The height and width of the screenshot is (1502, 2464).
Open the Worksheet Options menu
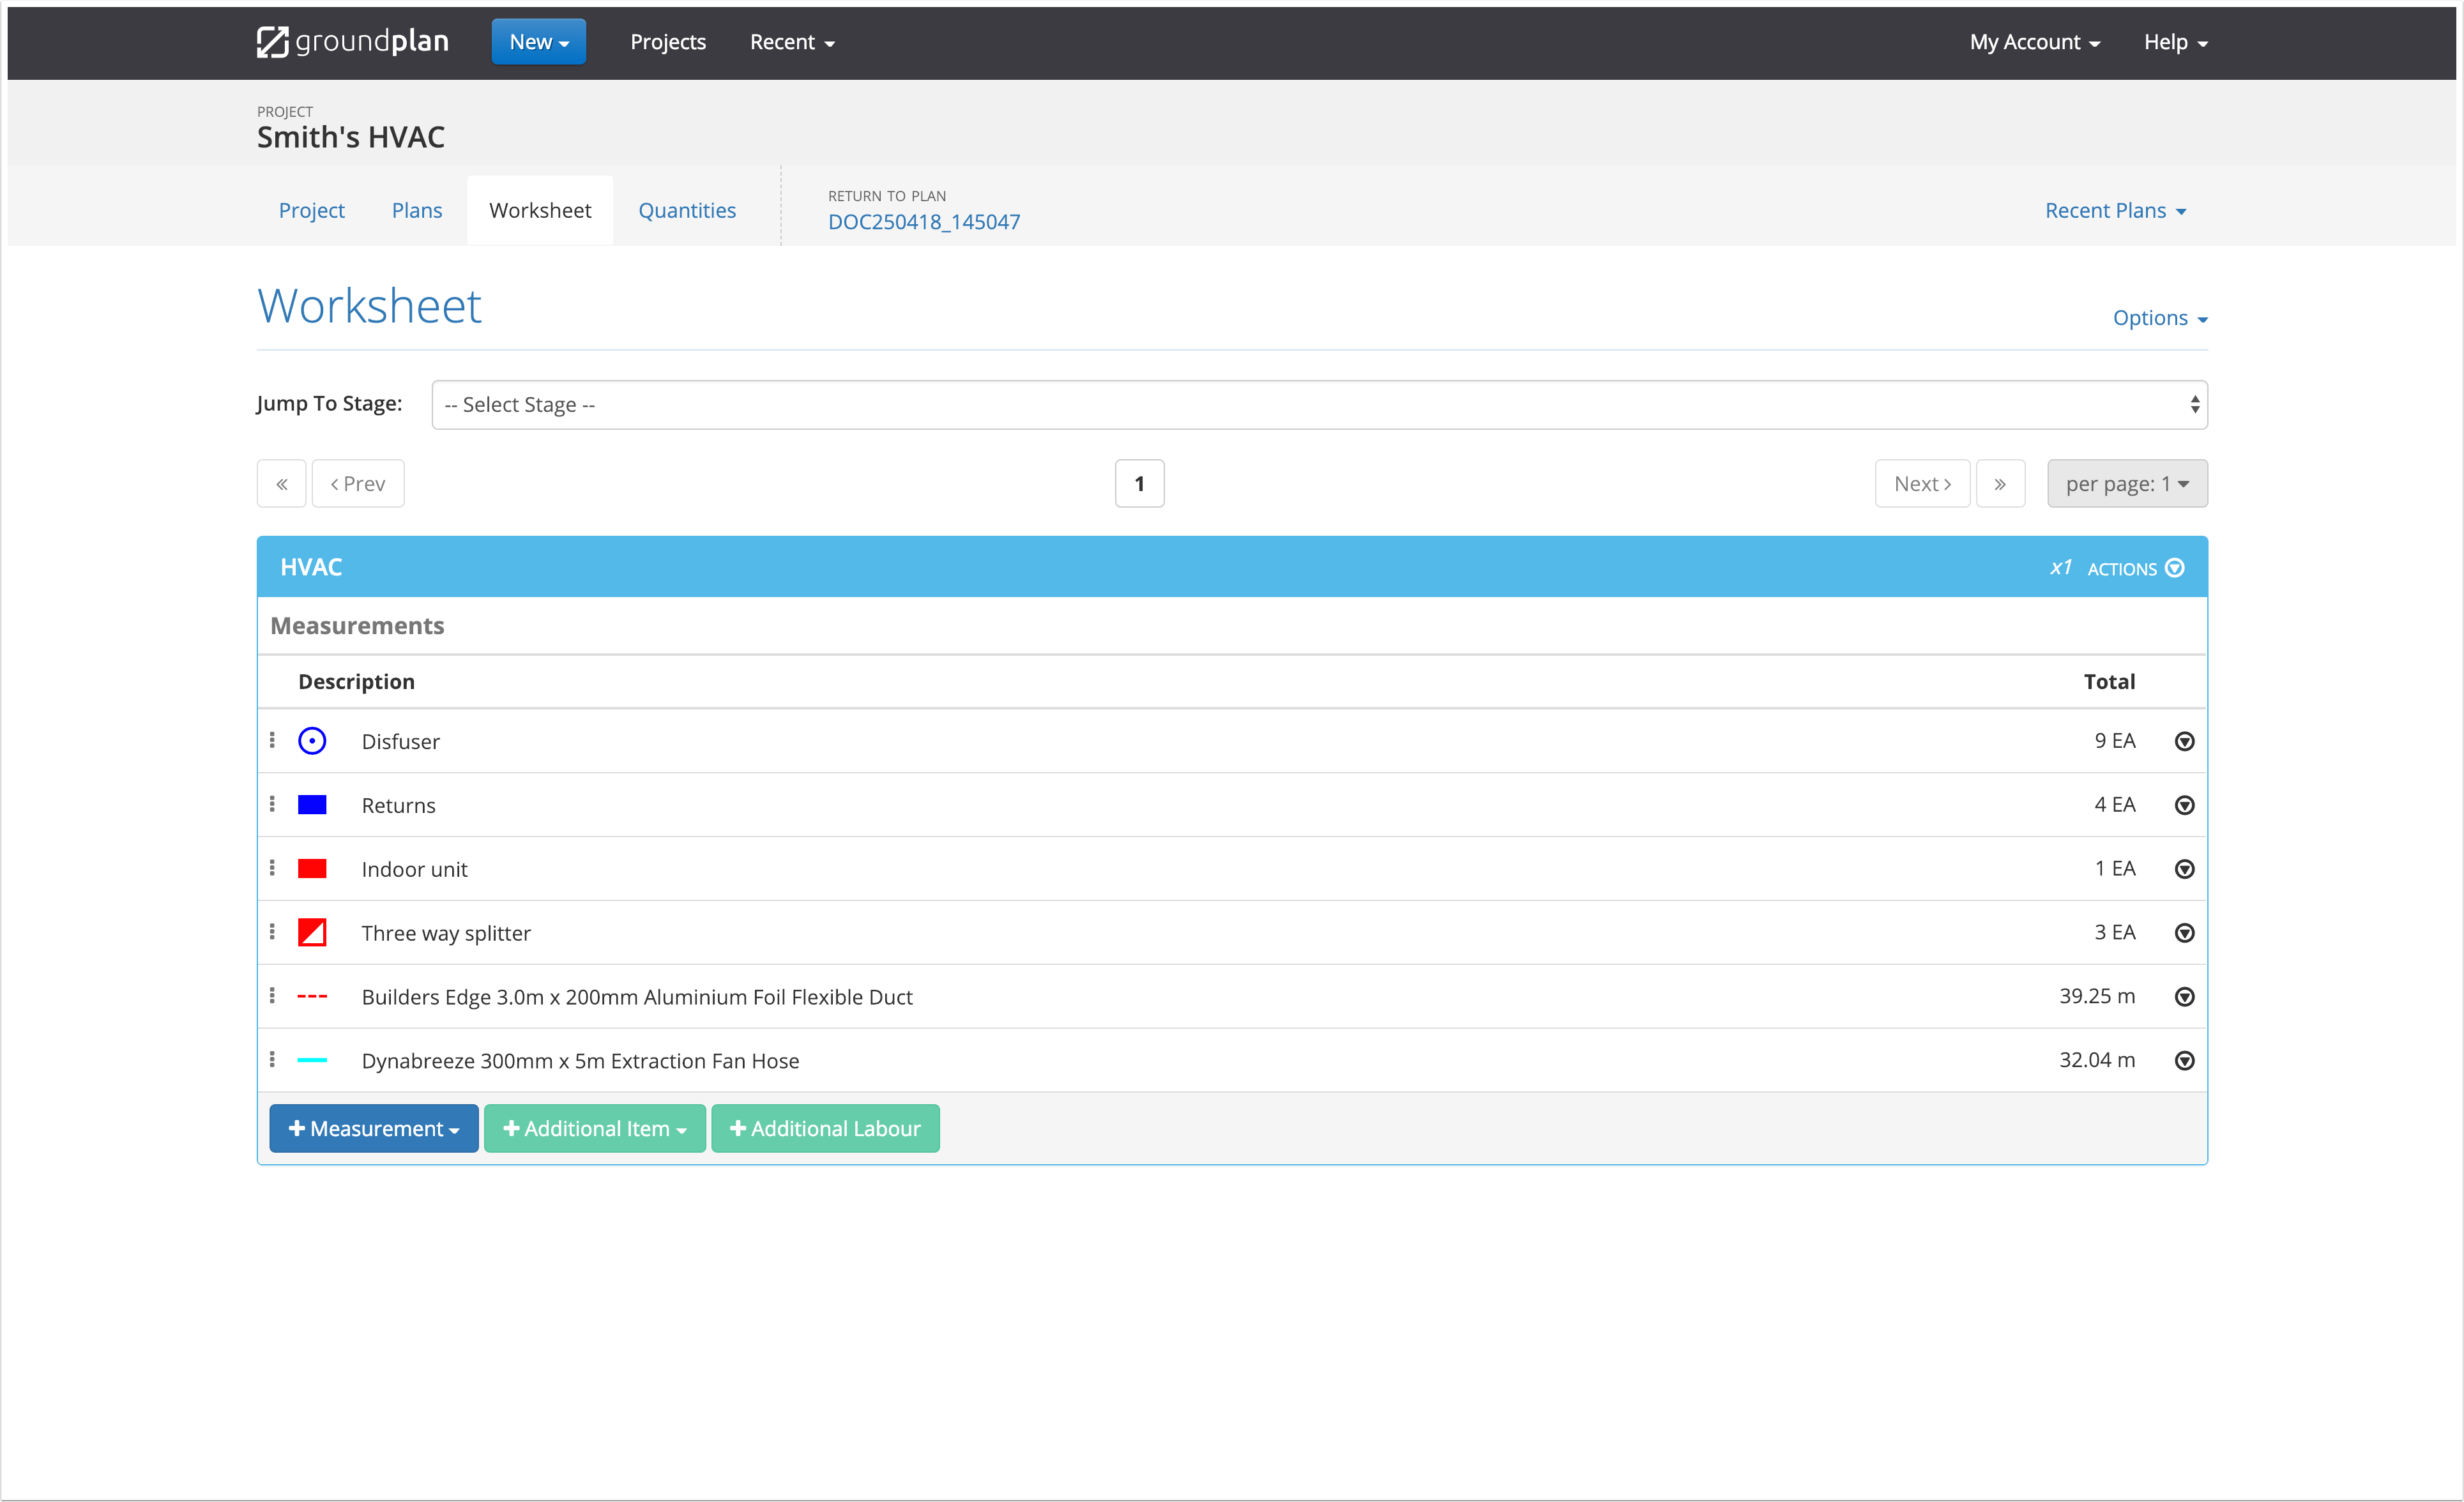tap(2159, 318)
